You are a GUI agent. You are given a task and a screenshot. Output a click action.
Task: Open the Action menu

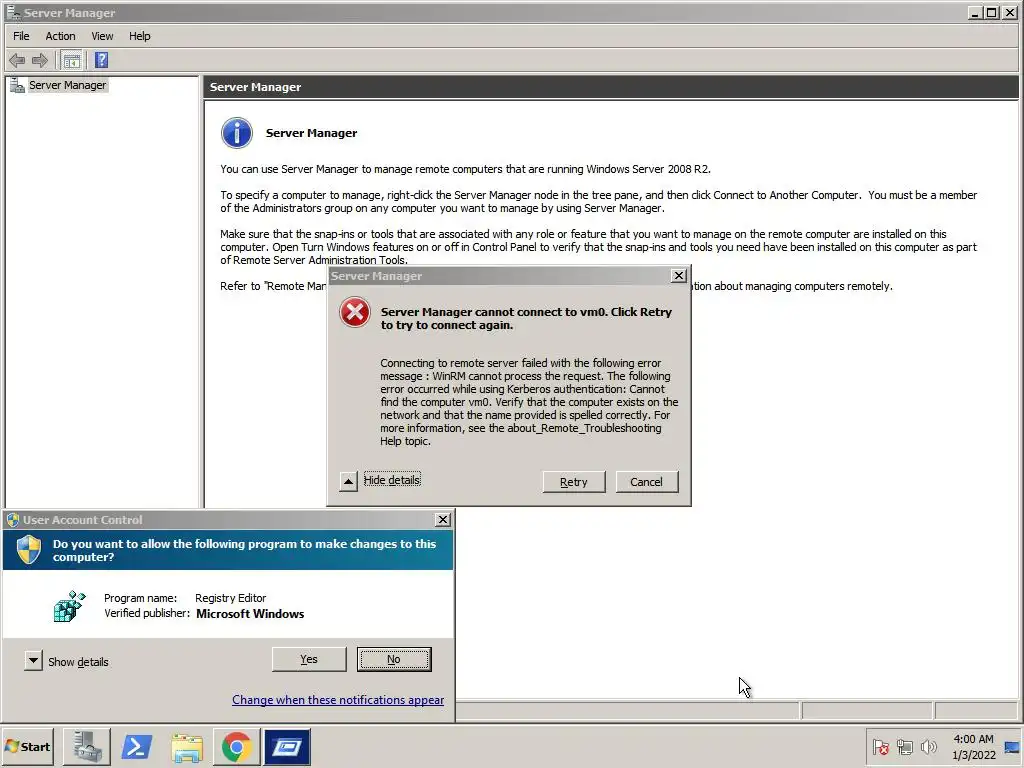click(x=60, y=36)
